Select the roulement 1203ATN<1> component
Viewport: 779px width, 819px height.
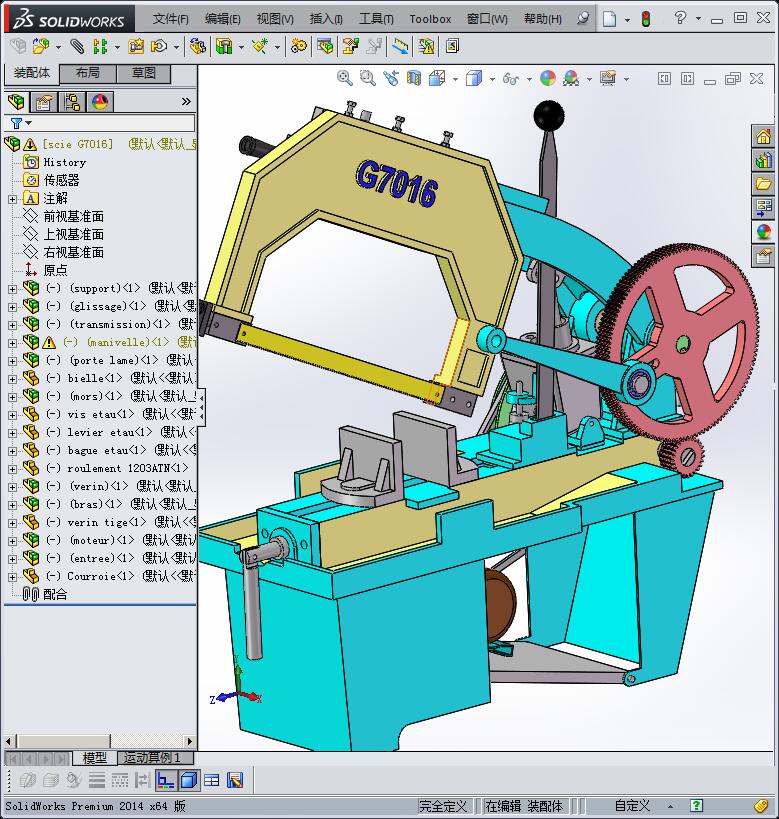pos(127,469)
